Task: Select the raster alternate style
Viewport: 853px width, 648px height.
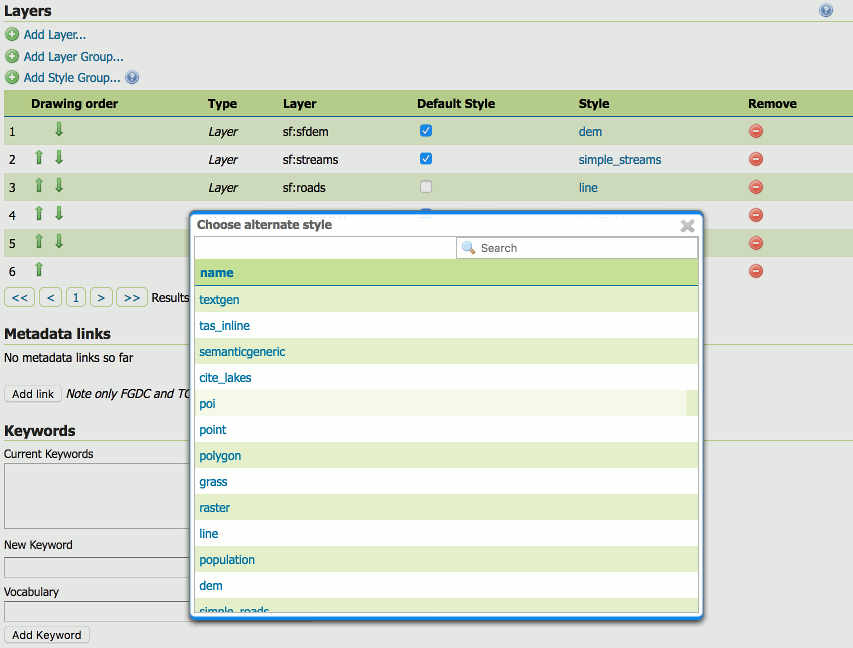Action: [x=215, y=508]
